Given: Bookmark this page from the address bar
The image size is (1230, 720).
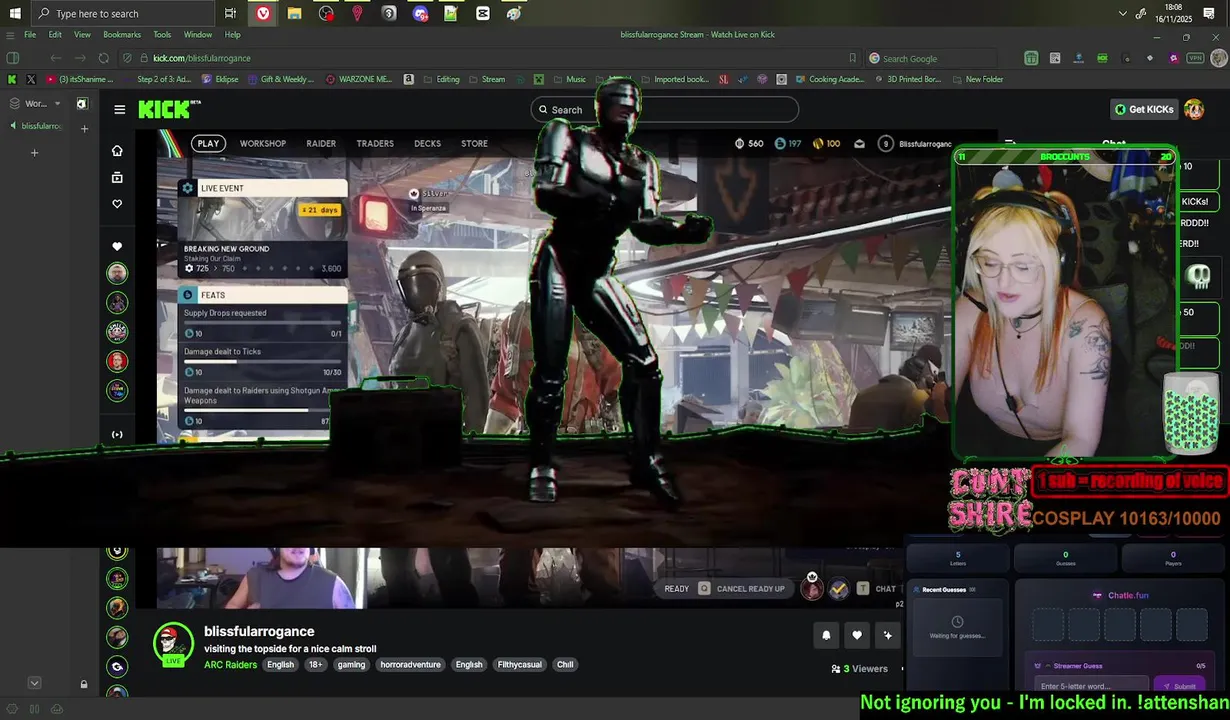Looking at the screenshot, I should 852,58.
